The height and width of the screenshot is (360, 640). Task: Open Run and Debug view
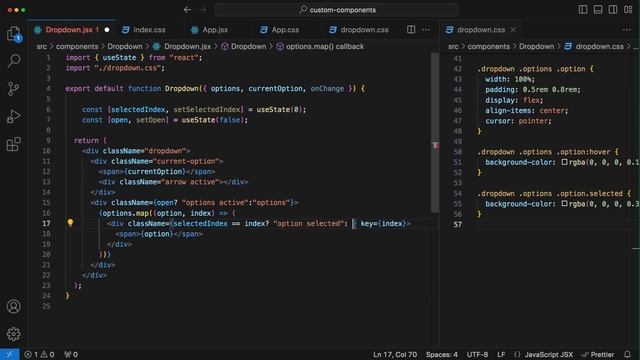(13, 116)
